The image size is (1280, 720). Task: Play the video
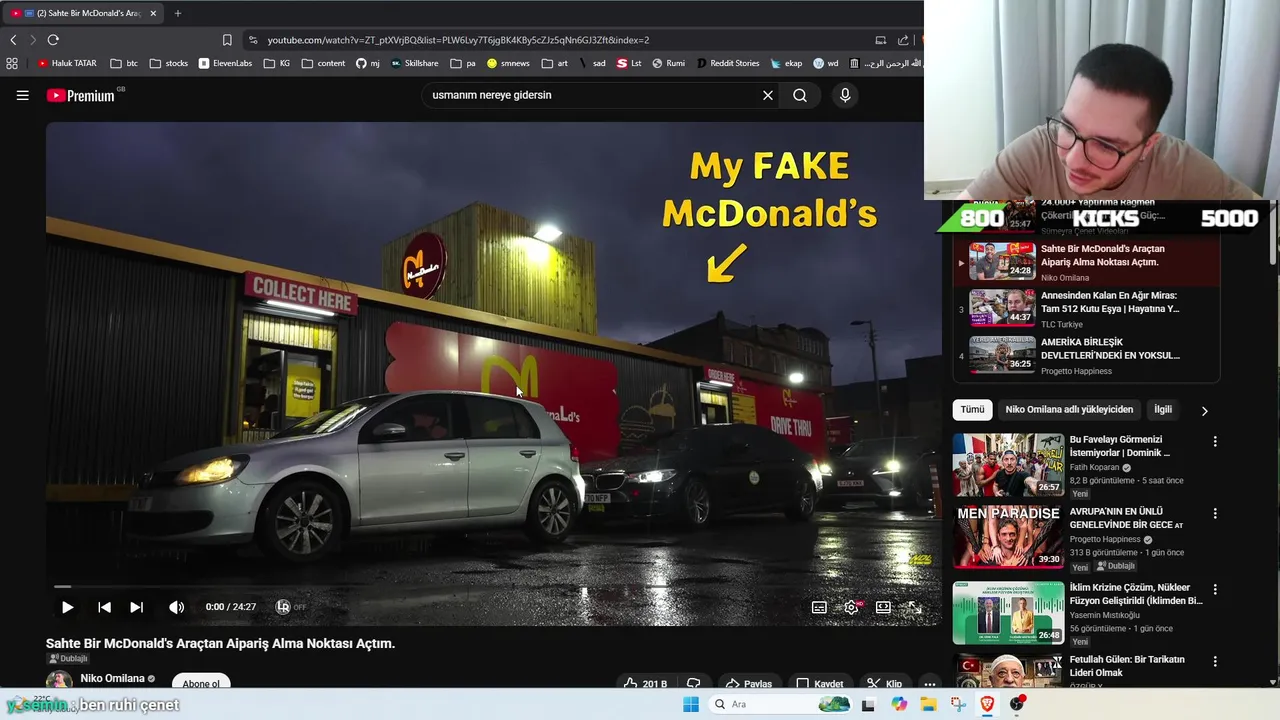point(67,607)
